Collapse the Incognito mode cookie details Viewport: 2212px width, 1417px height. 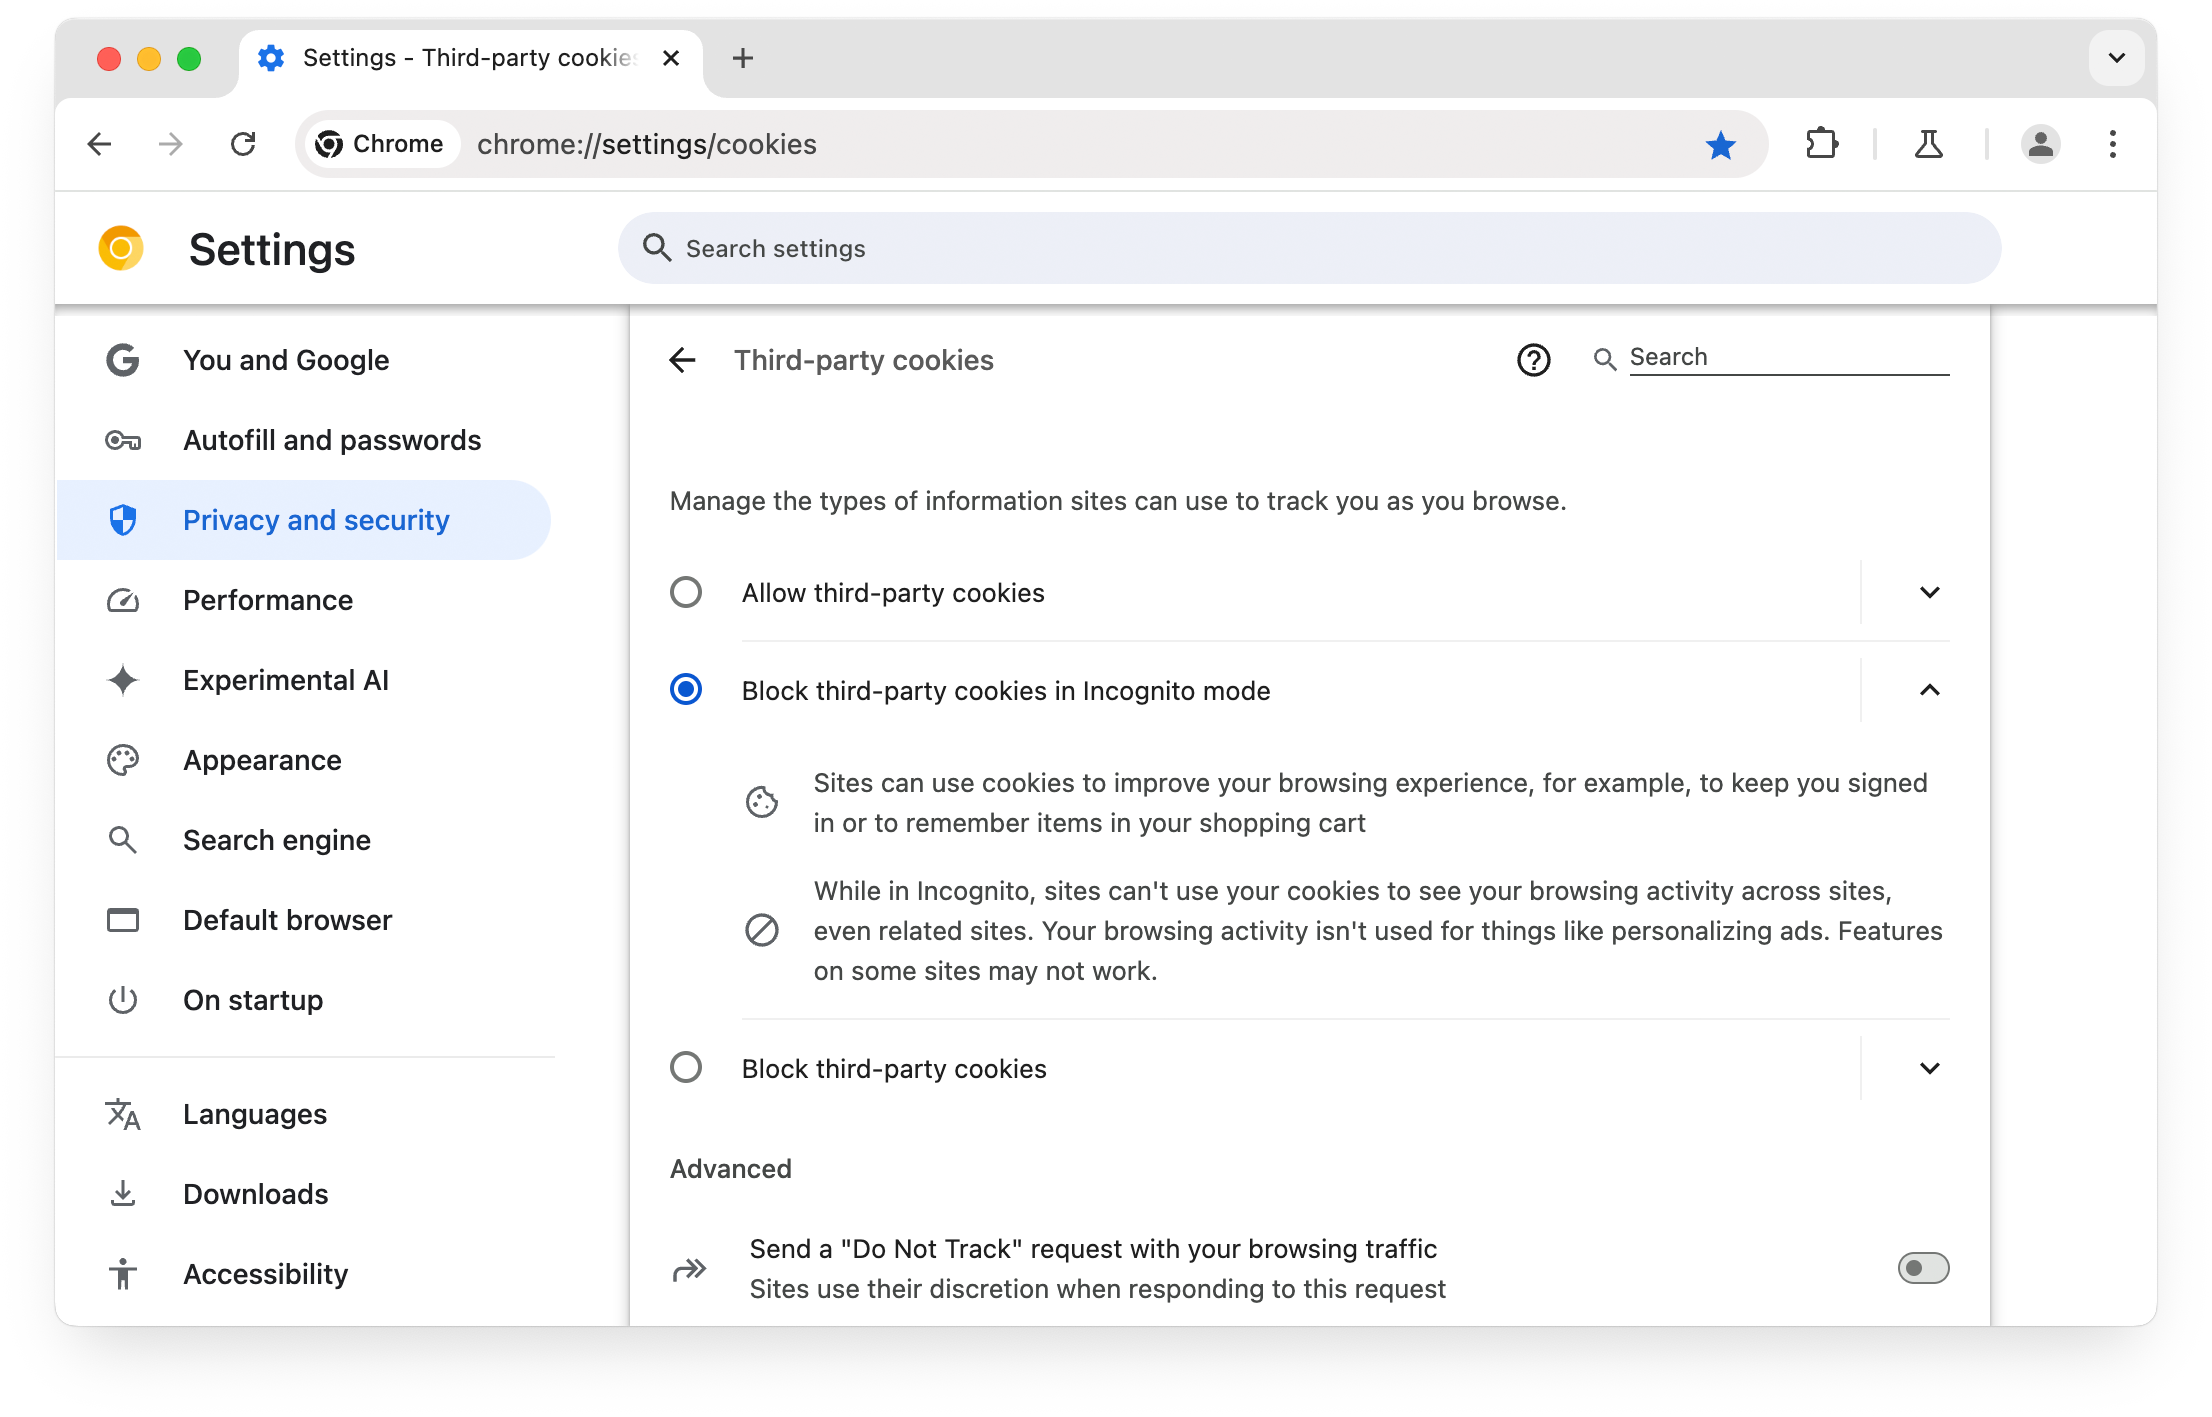(1931, 690)
